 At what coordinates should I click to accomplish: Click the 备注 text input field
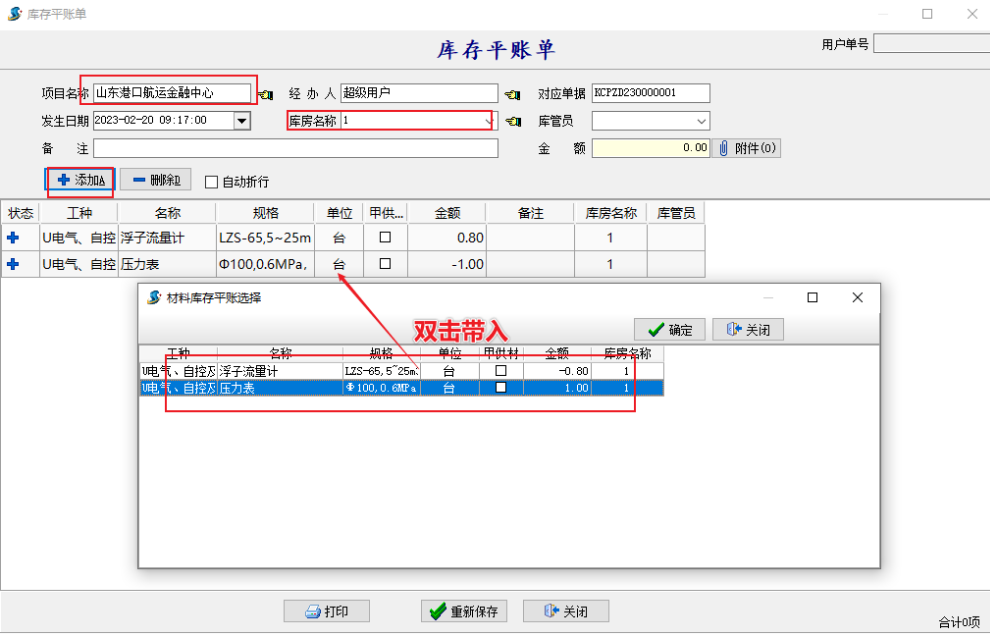click(x=295, y=148)
